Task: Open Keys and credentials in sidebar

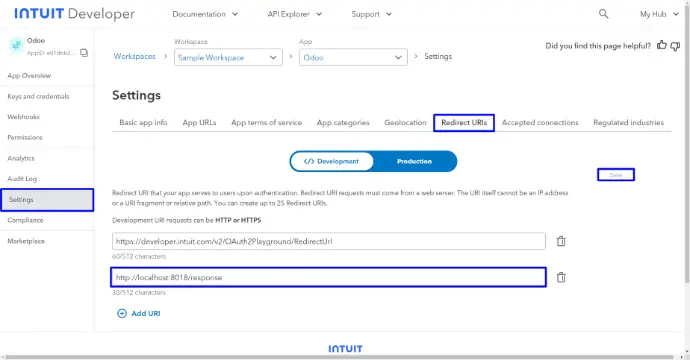Action: [x=38, y=96]
